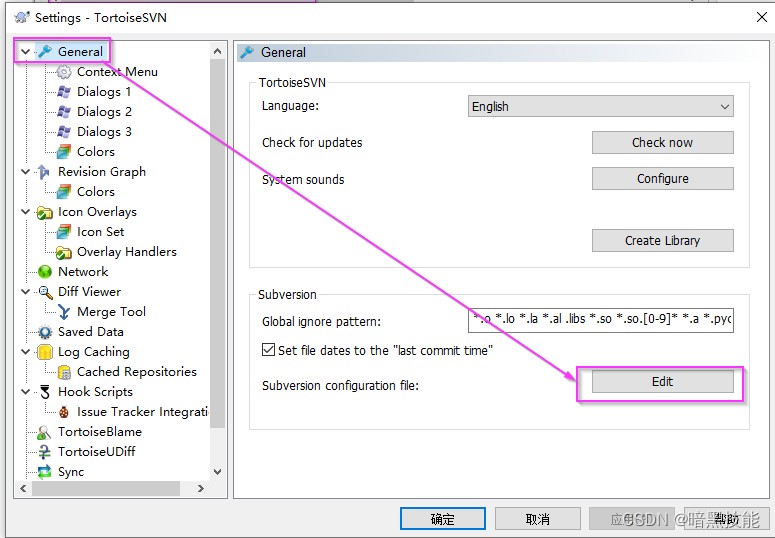Click the tree's vertical scrollbar thumb

217,243
